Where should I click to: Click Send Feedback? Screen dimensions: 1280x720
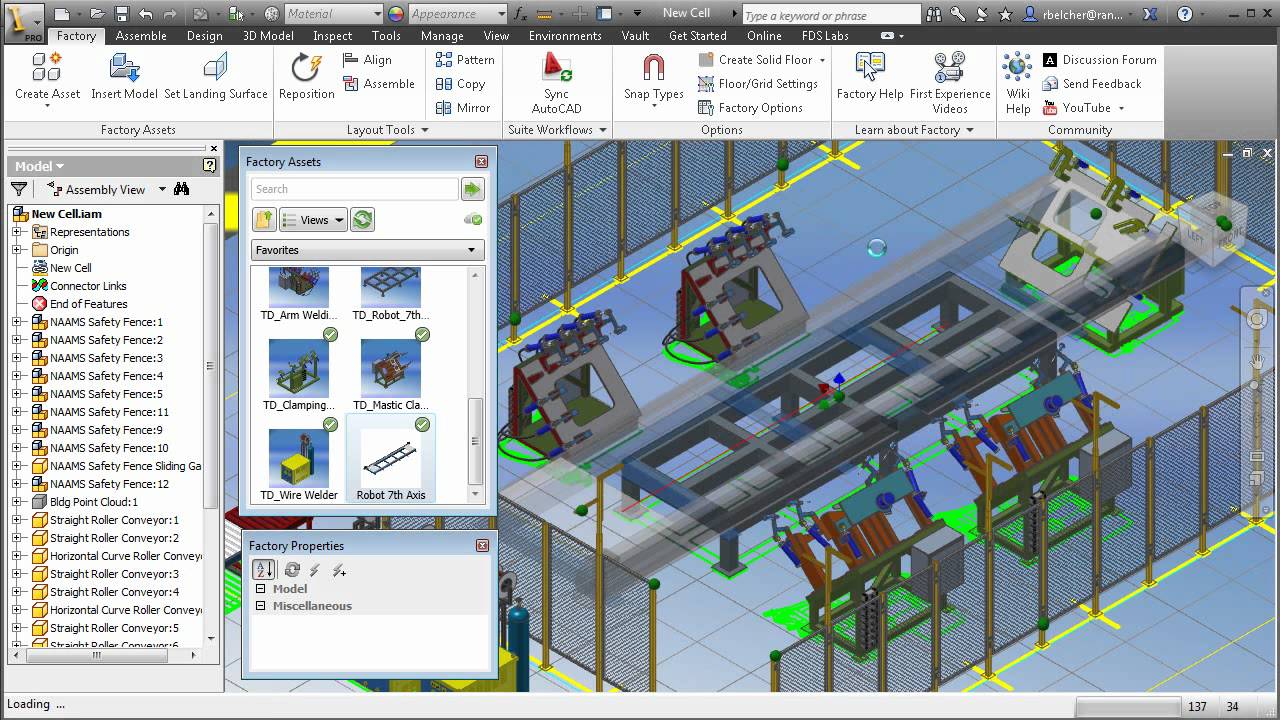1092,84
